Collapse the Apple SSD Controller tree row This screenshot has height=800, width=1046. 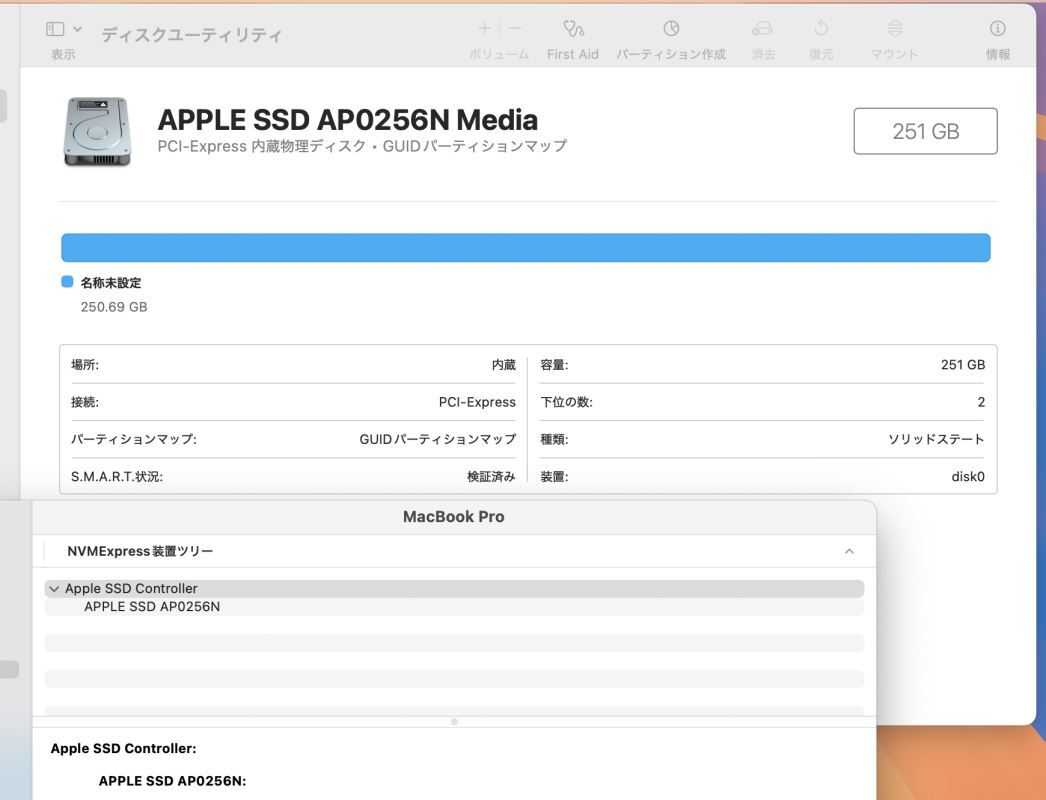(x=54, y=589)
